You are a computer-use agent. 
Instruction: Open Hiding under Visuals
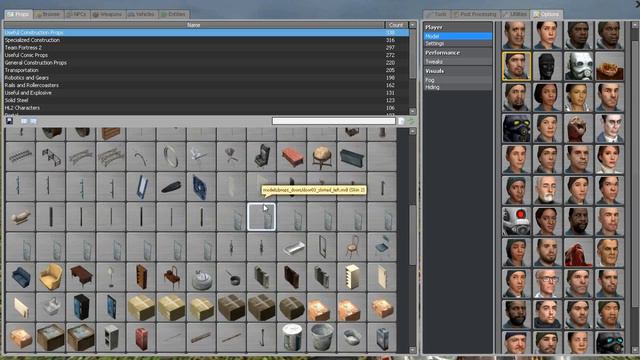[458, 87]
